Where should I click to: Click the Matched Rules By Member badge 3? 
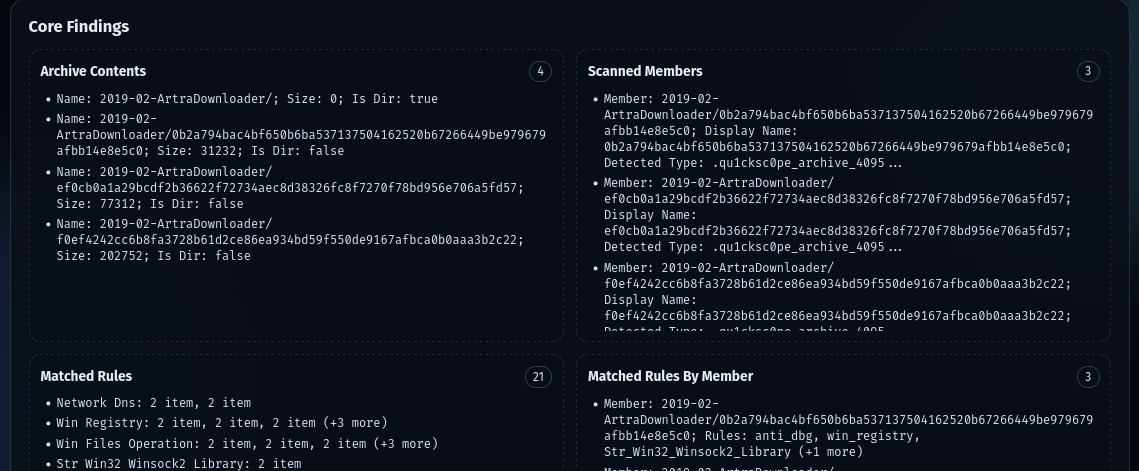1087,377
